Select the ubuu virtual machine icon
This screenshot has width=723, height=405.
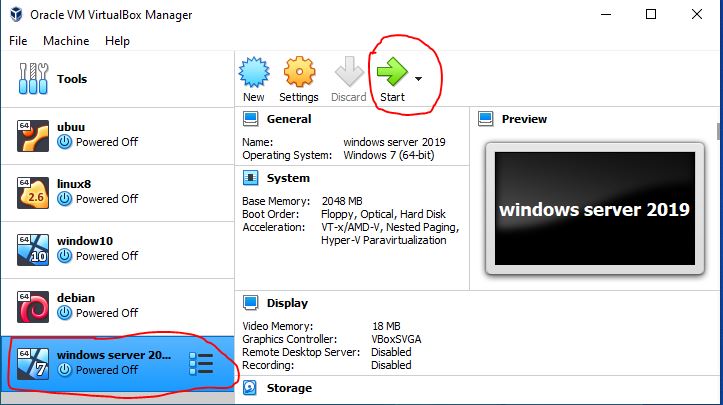coord(33,136)
